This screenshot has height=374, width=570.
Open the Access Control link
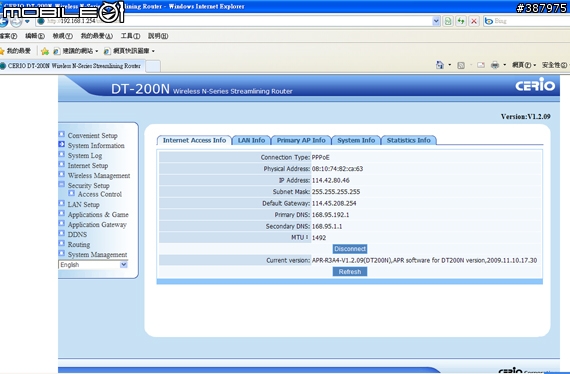point(100,194)
